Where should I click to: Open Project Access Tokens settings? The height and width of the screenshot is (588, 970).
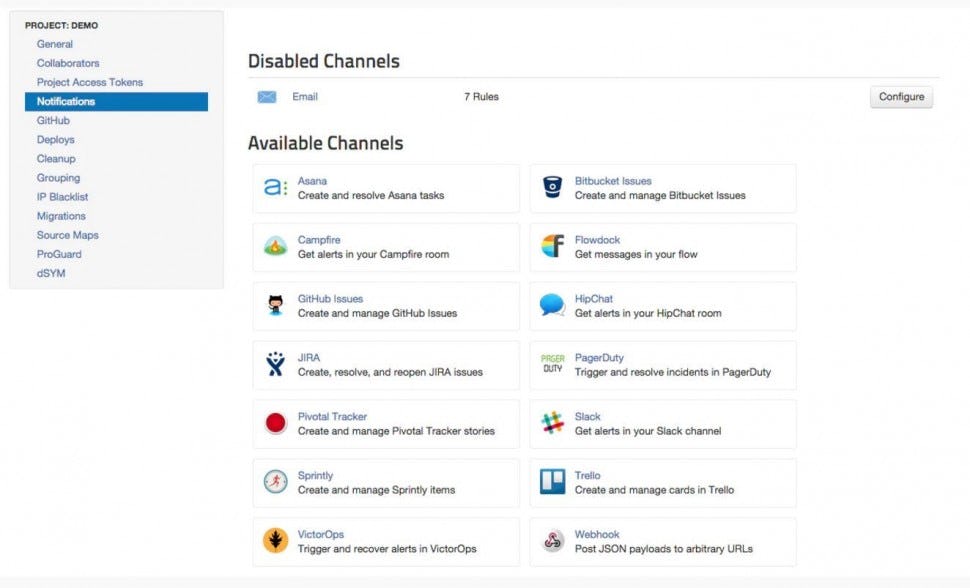[x=90, y=82]
